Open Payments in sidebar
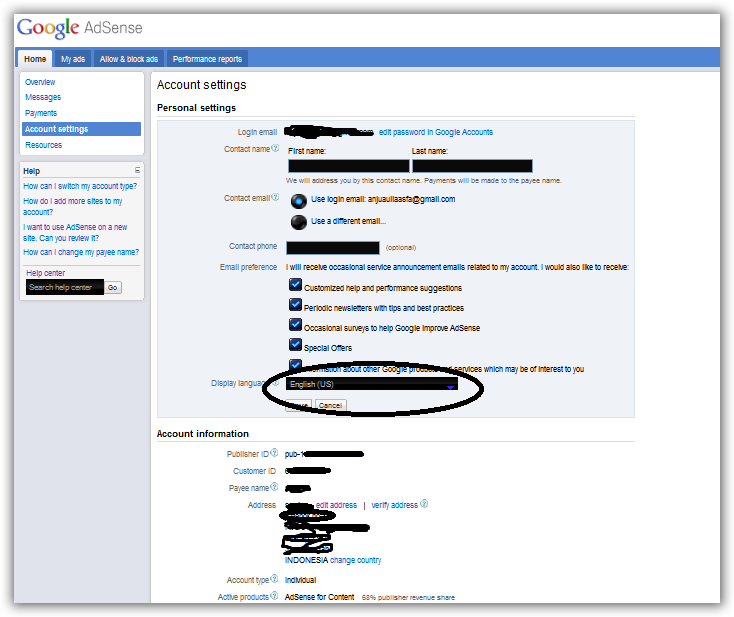 [x=41, y=113]
